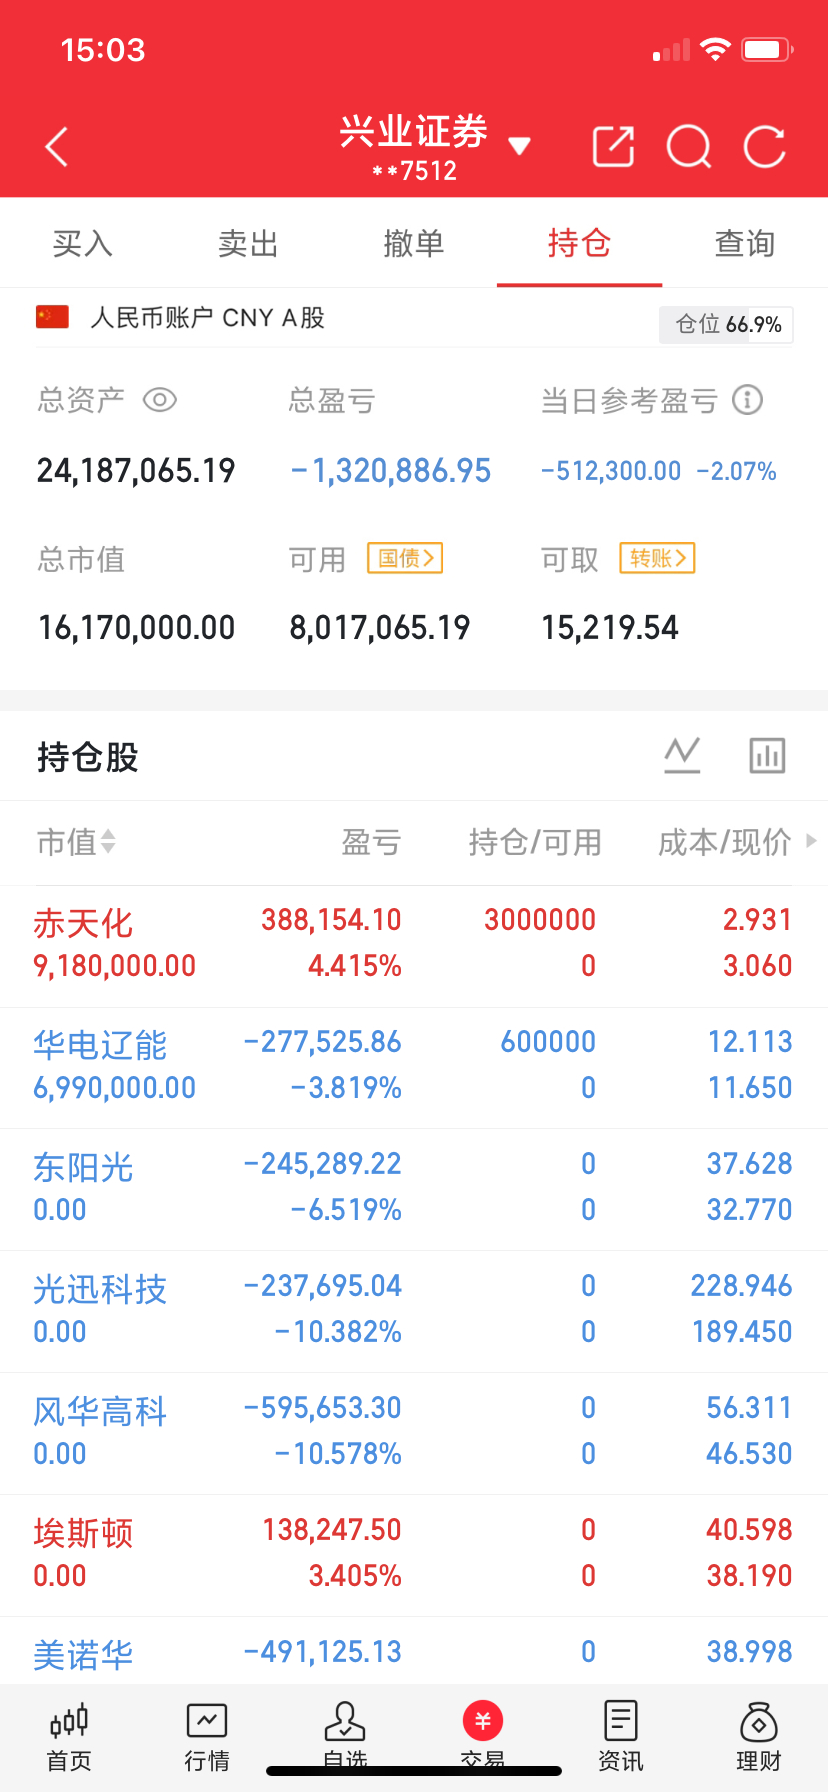Tap the 人民币账户 CNY A股 label

(207, 318)
